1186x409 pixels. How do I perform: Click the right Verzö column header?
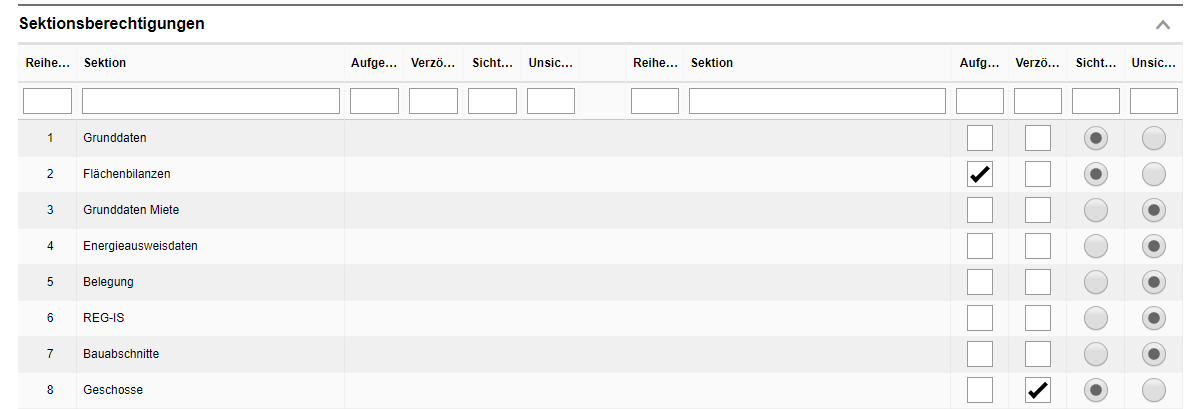tap(1037, 63)
